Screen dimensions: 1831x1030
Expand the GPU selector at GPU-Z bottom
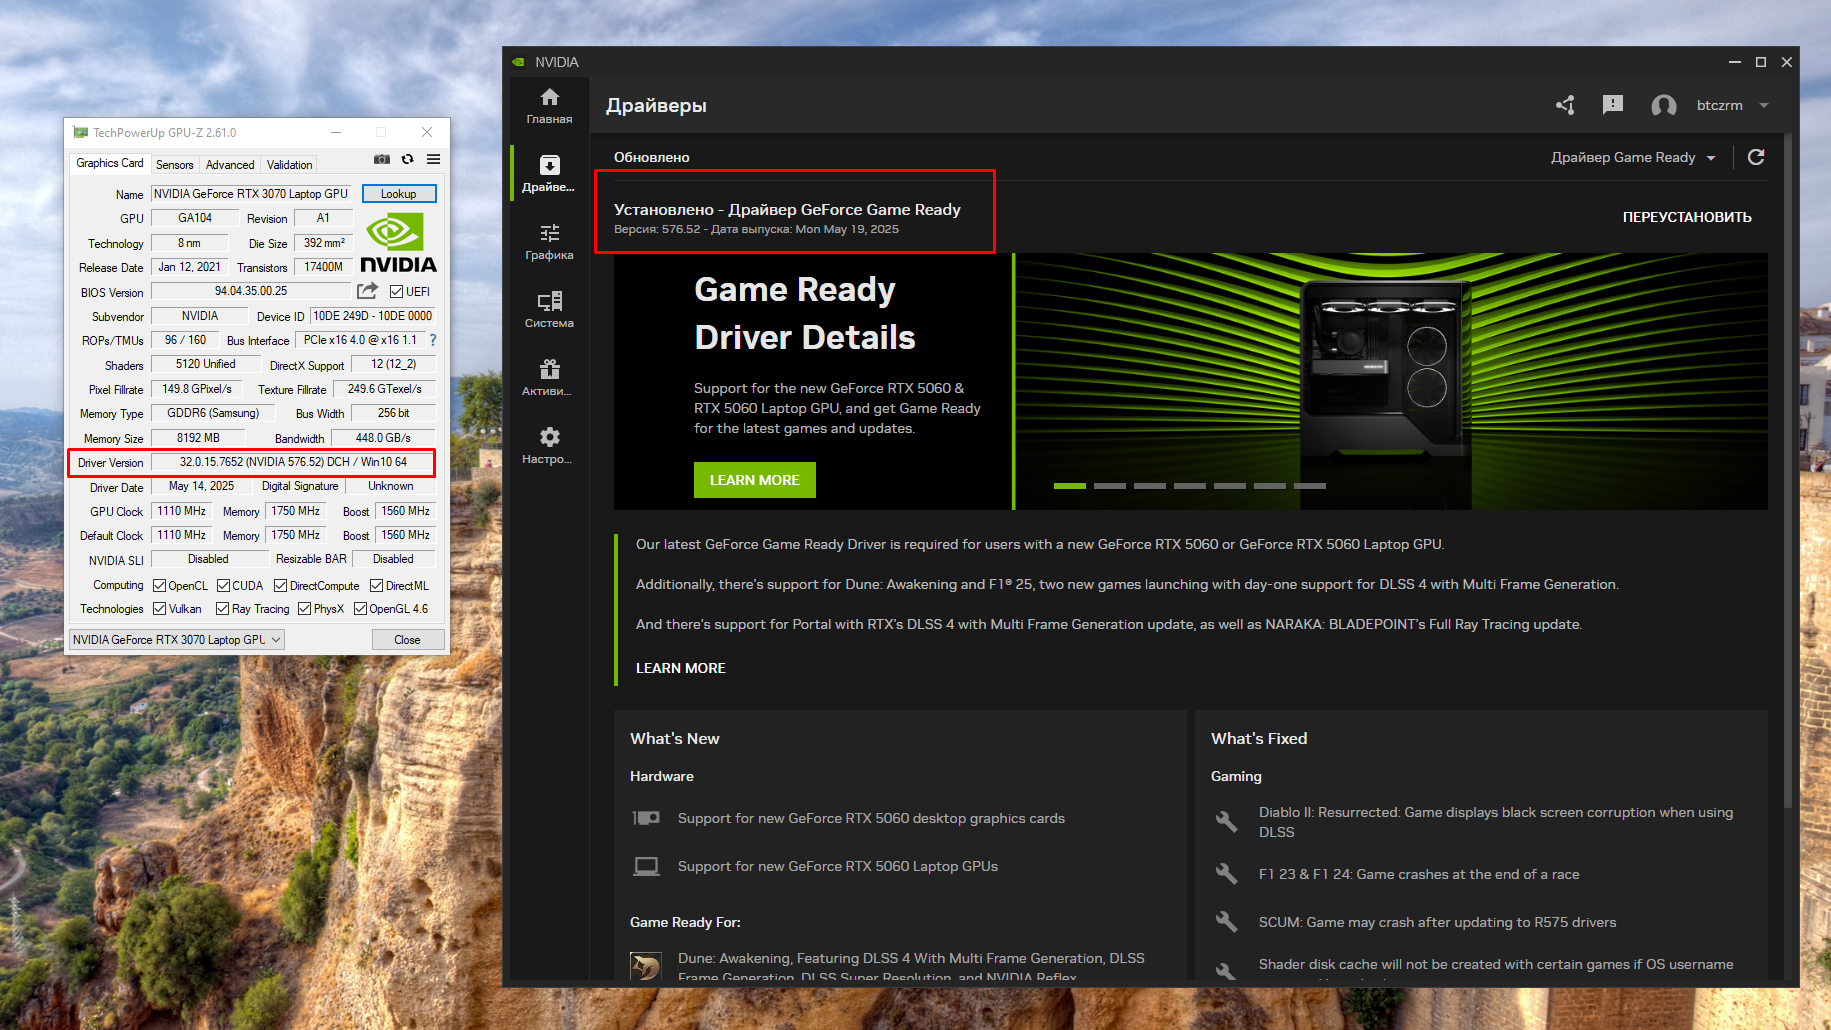(x=277, y=639)
